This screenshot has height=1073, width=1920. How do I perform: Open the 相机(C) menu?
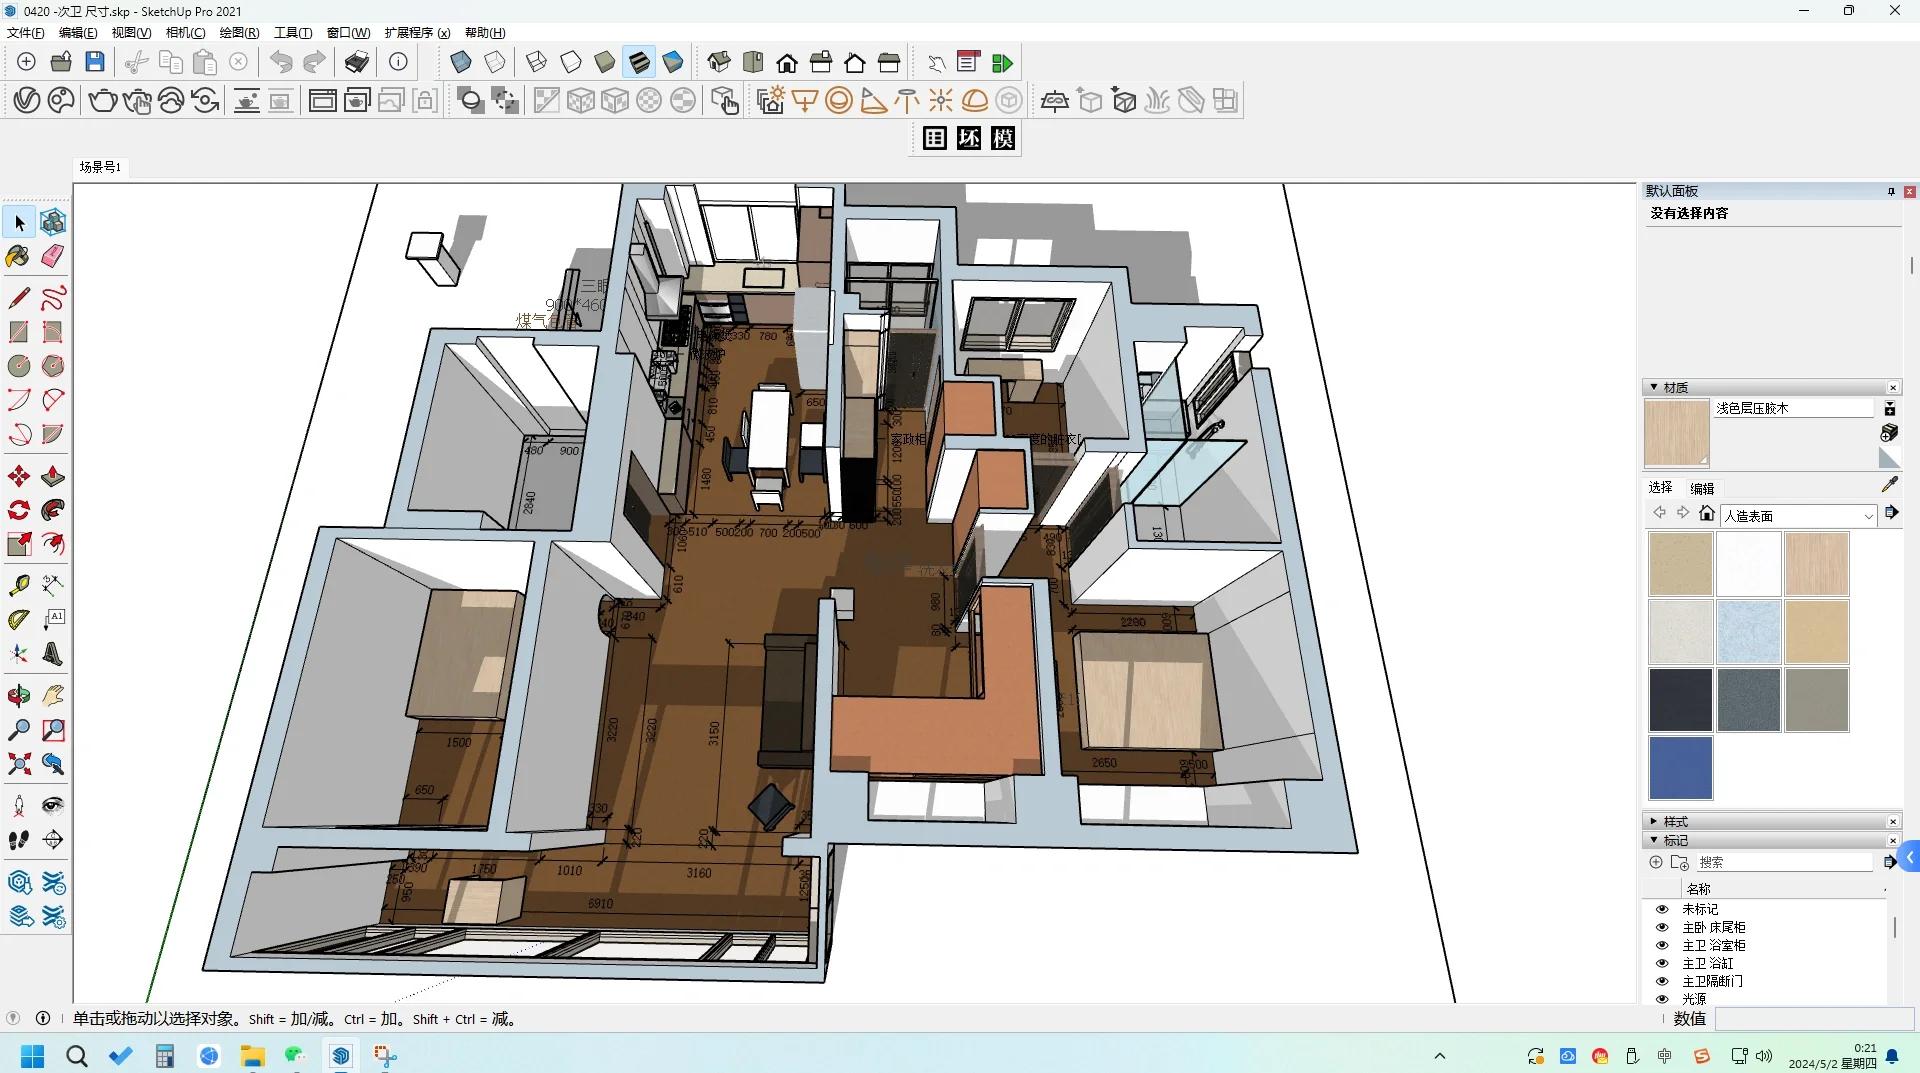[x=185, y=33]
